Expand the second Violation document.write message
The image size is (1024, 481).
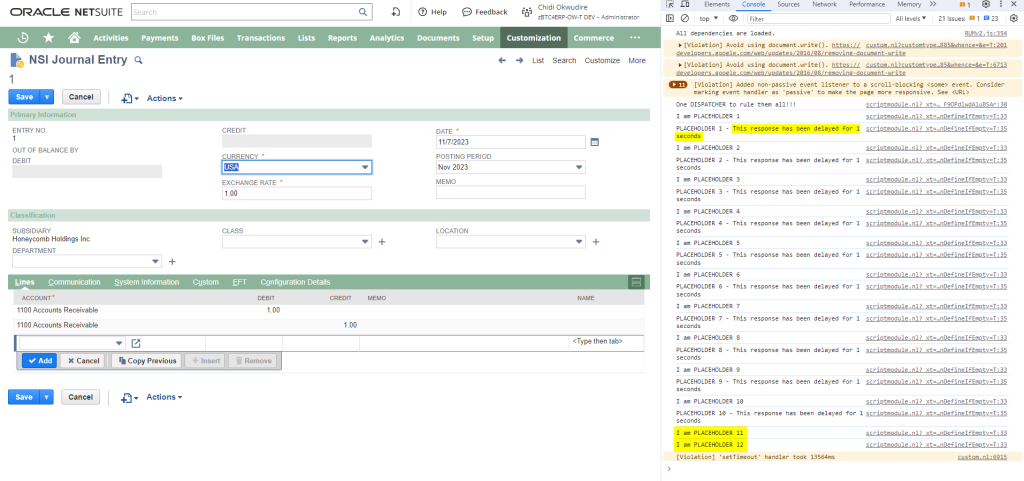[681, 65]
